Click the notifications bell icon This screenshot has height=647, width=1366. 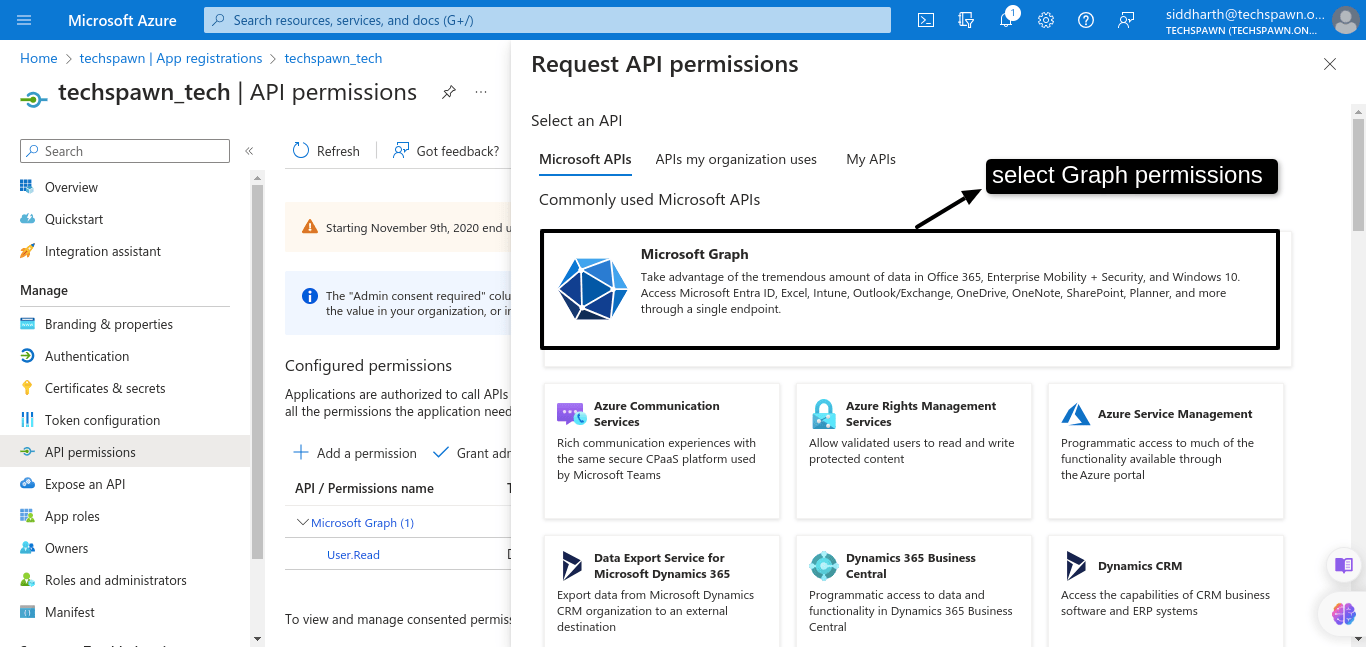1006,20
